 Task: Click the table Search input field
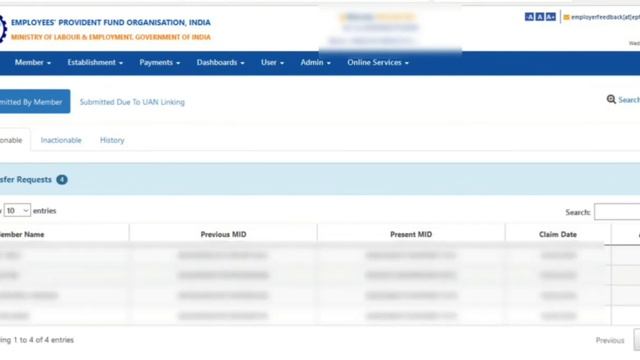617,212
